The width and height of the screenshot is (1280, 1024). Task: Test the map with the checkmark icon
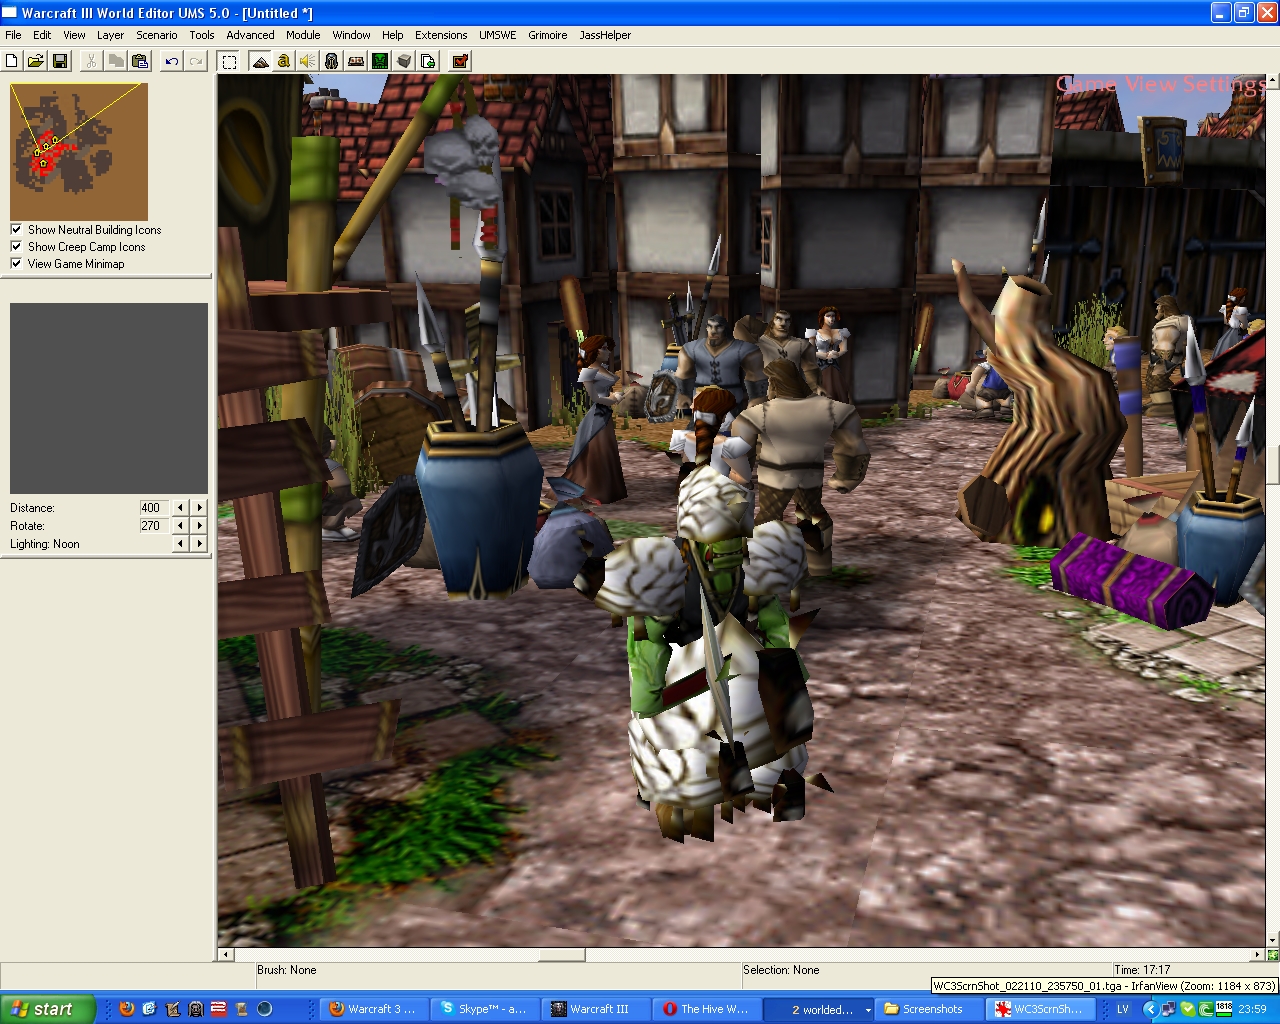(460, 61)
